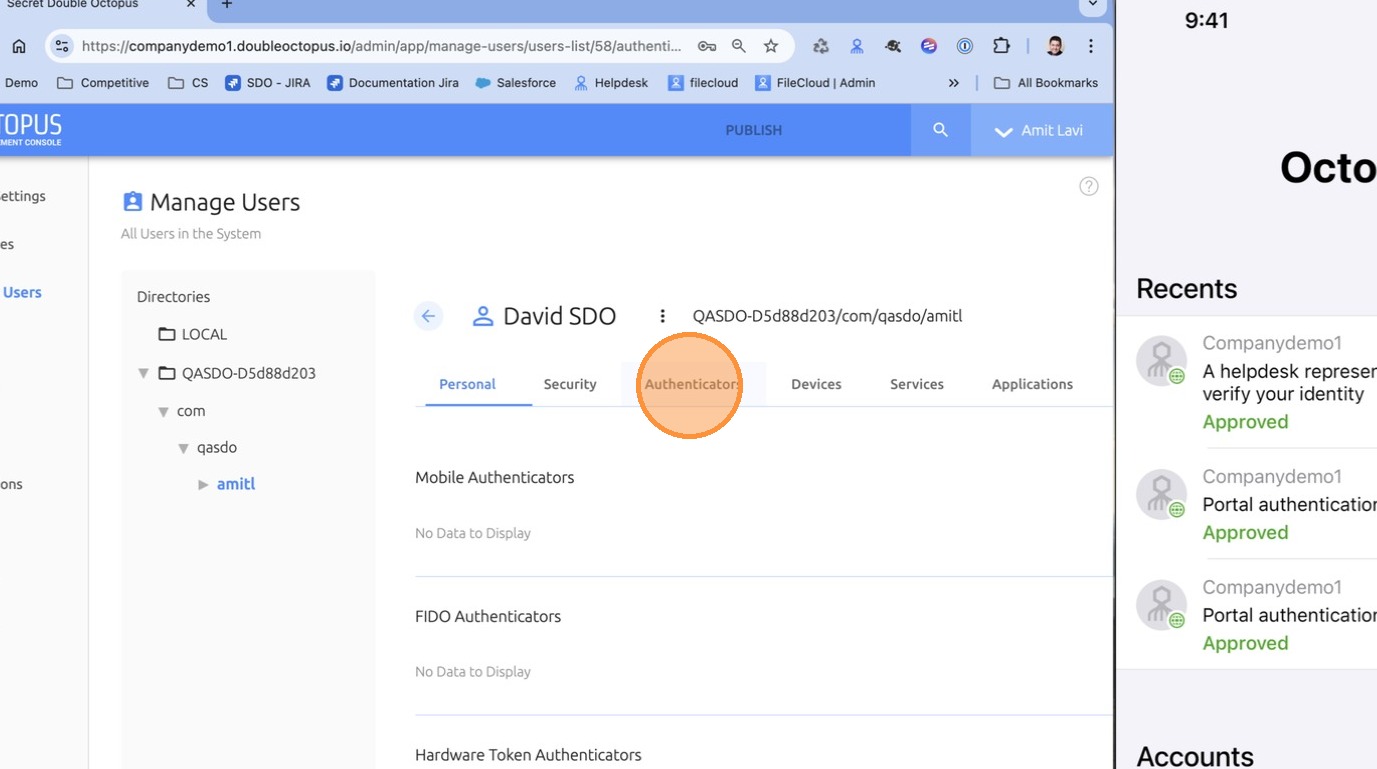Click the user icon beside David SDO
Image resolution: width=1377 pixels, height=769 pixels.
(483, 316)
